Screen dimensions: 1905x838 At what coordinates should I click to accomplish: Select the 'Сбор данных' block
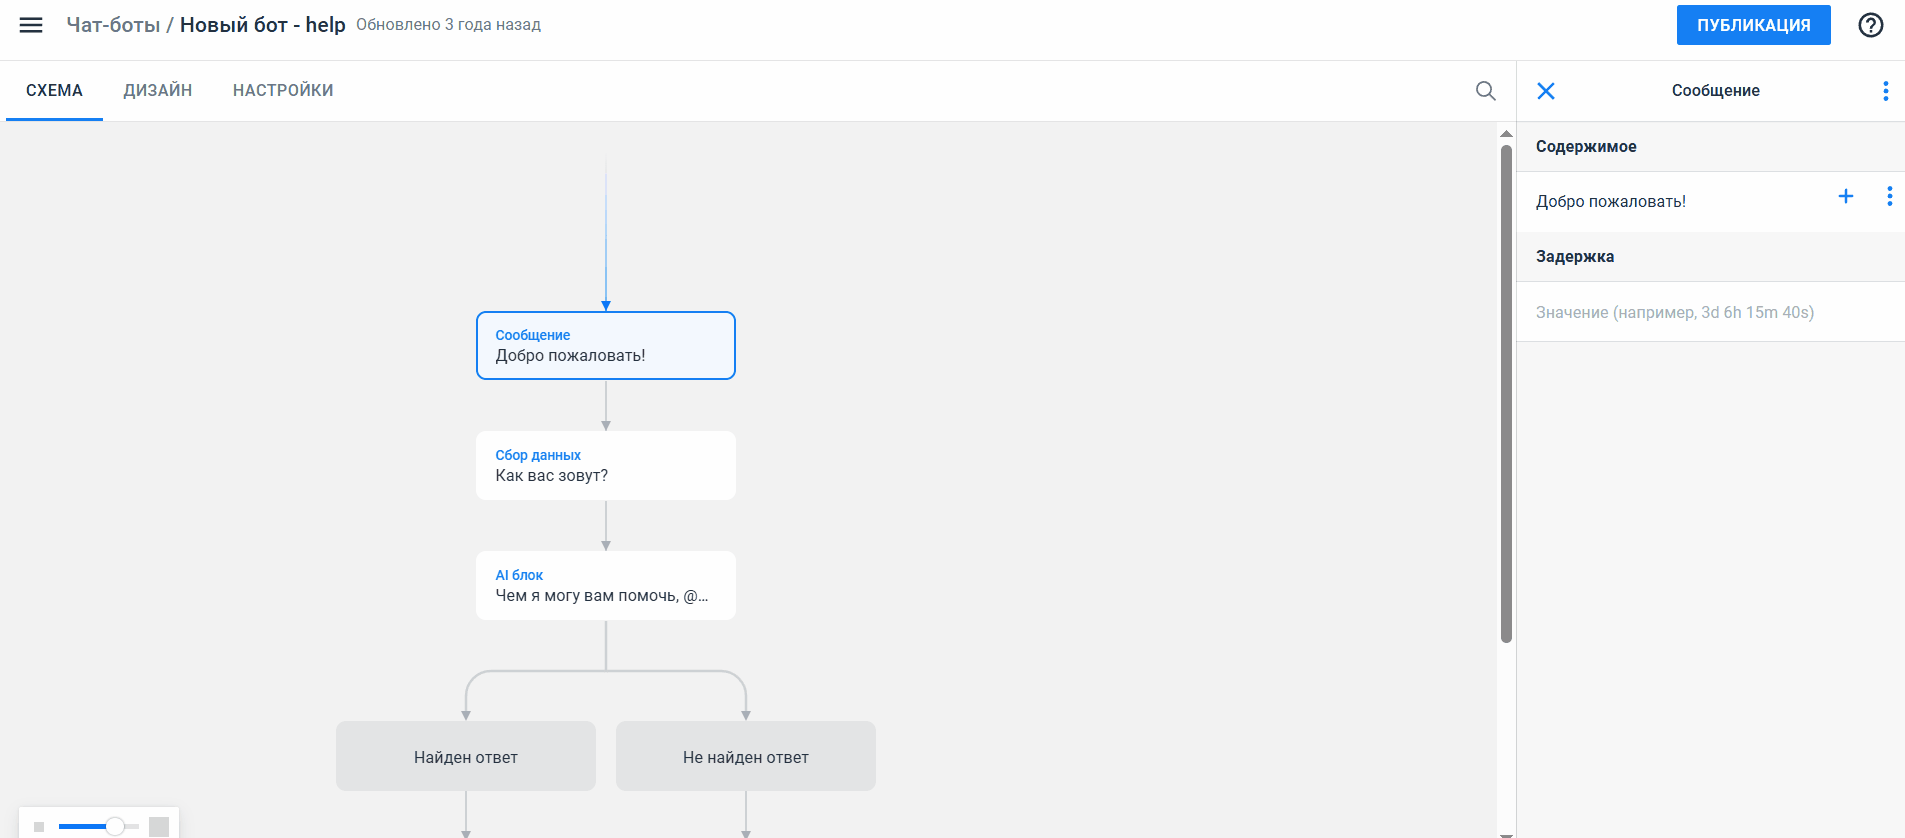(x=605, y=466)
